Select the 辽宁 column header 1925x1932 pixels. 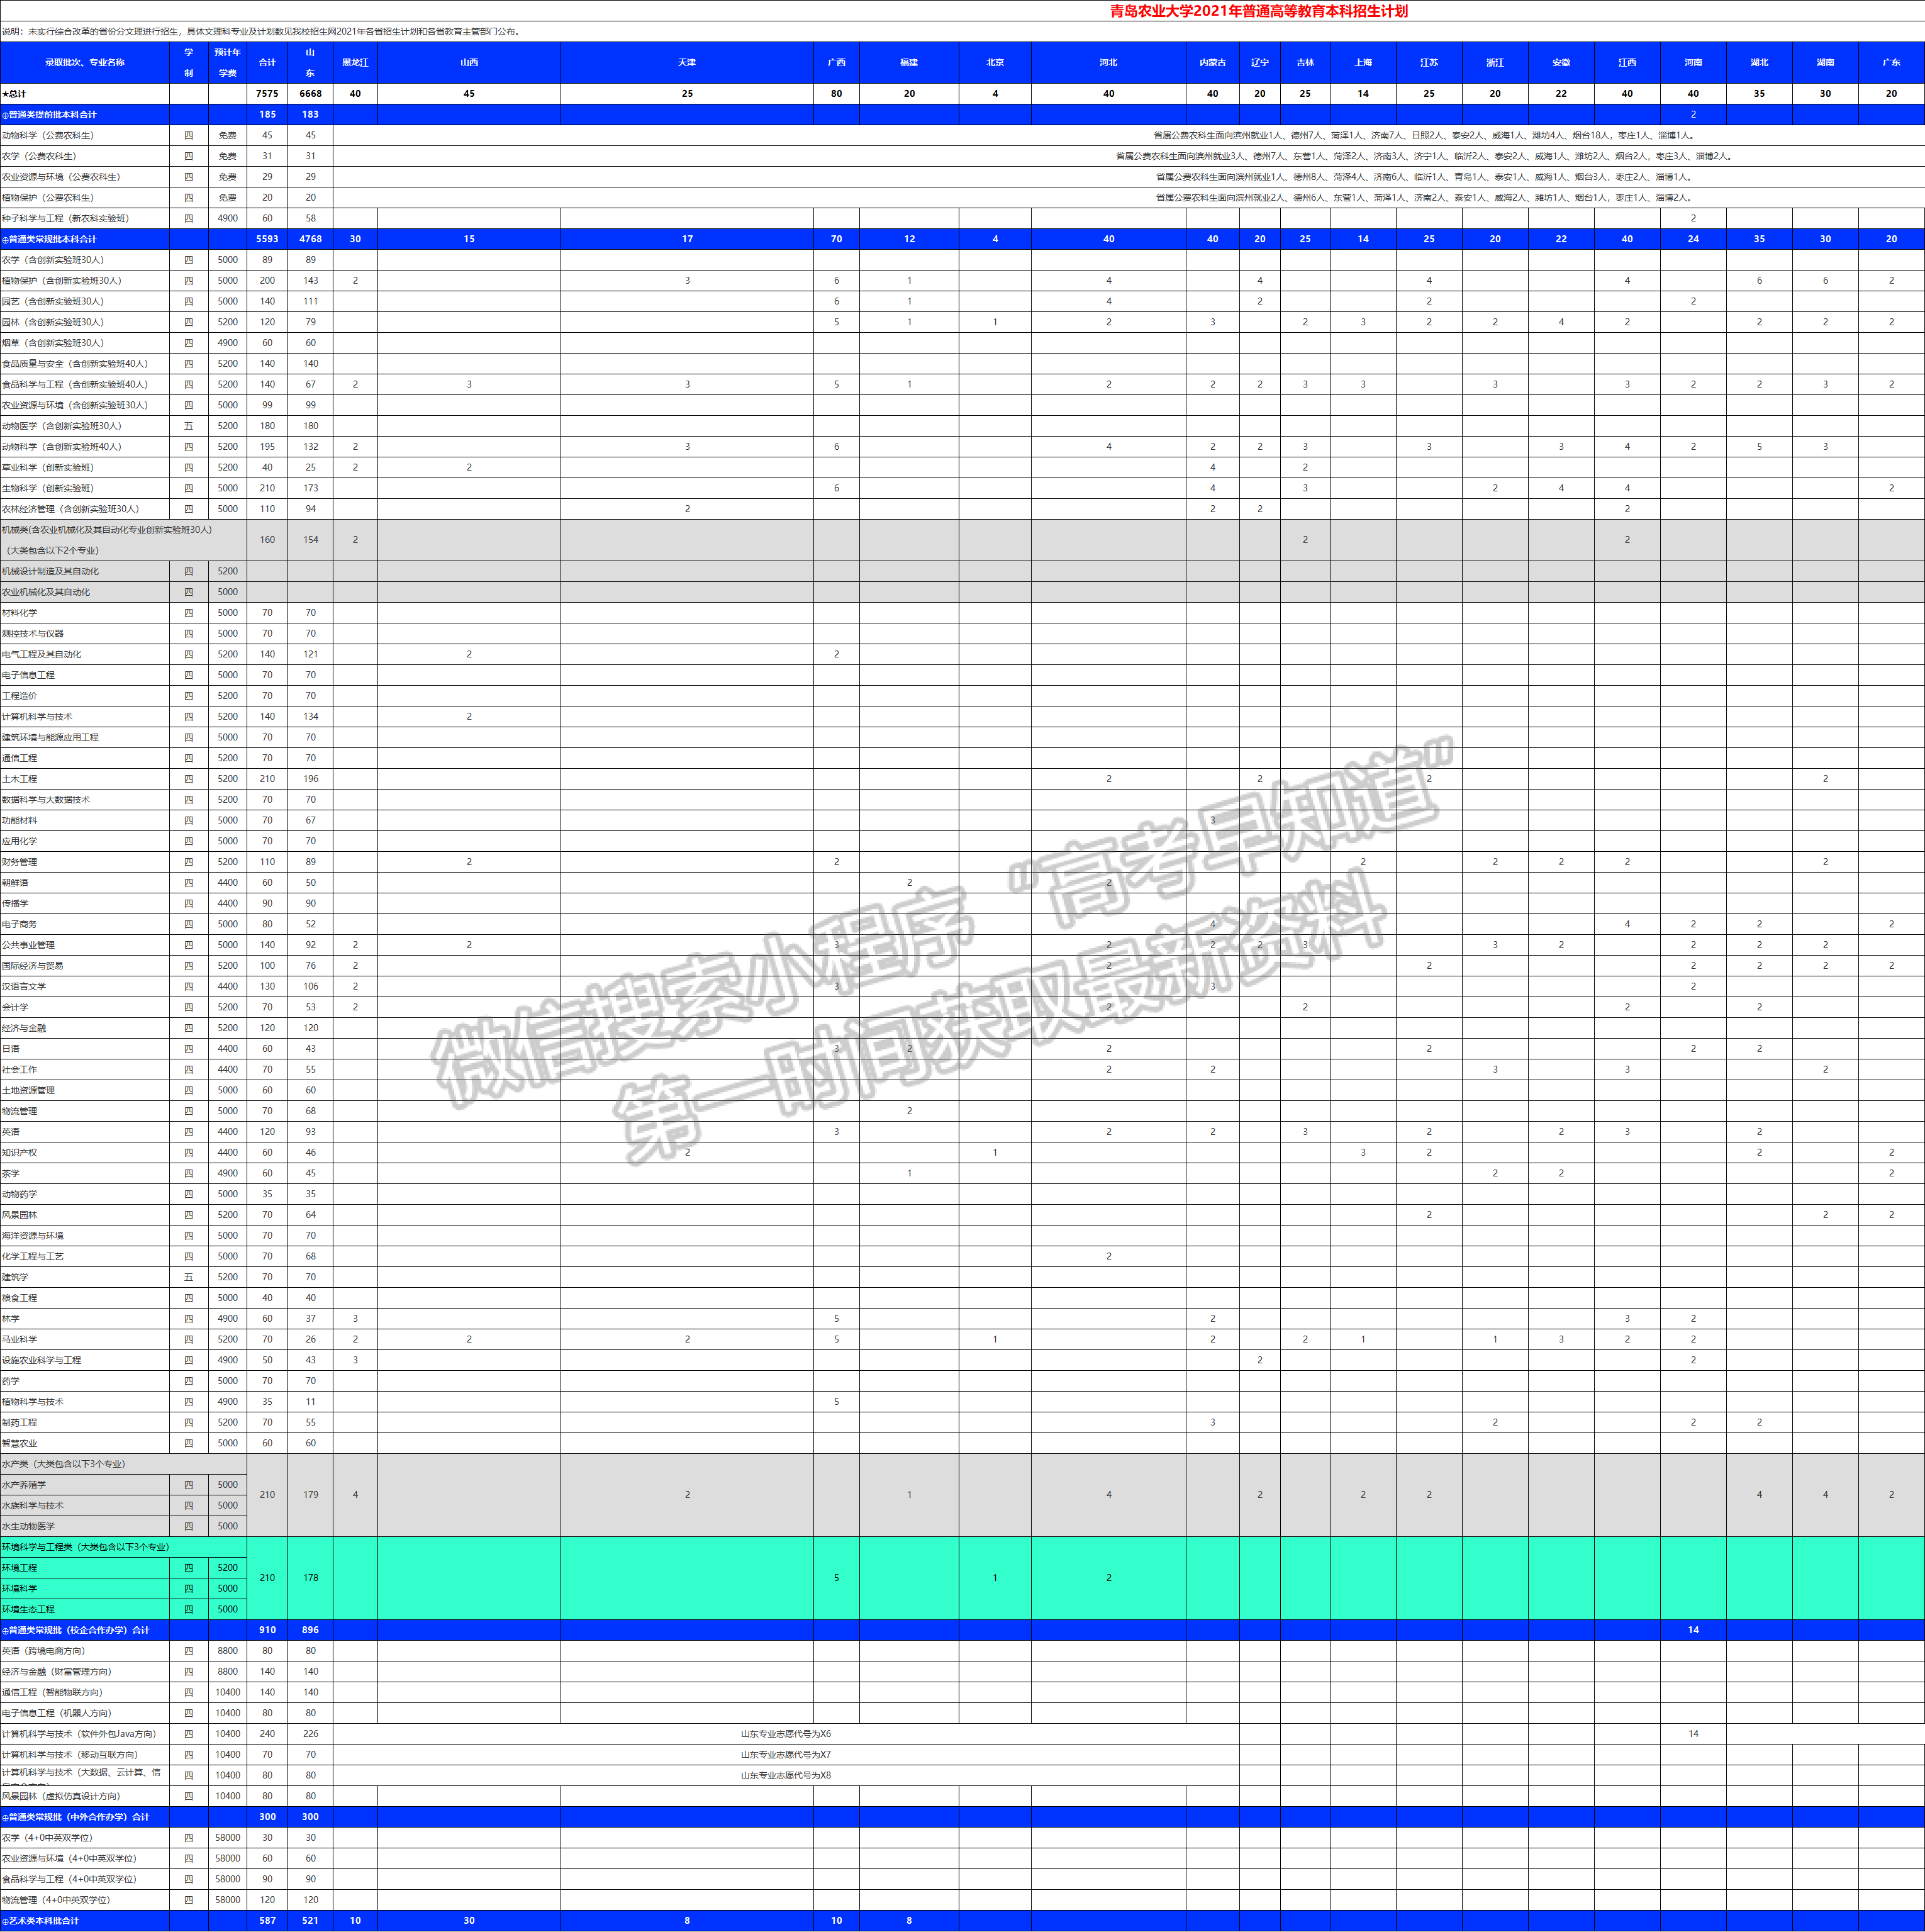[1259, 62]
